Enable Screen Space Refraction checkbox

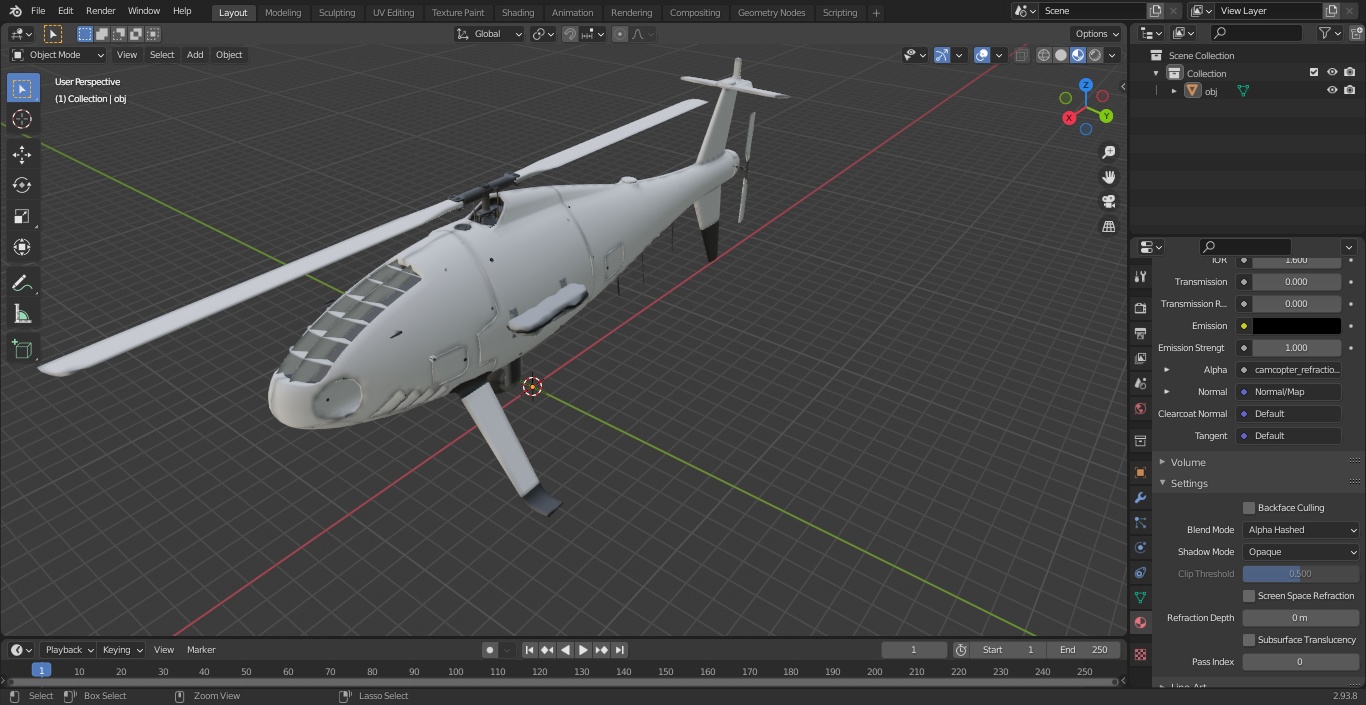click(x=1249, y=596)
